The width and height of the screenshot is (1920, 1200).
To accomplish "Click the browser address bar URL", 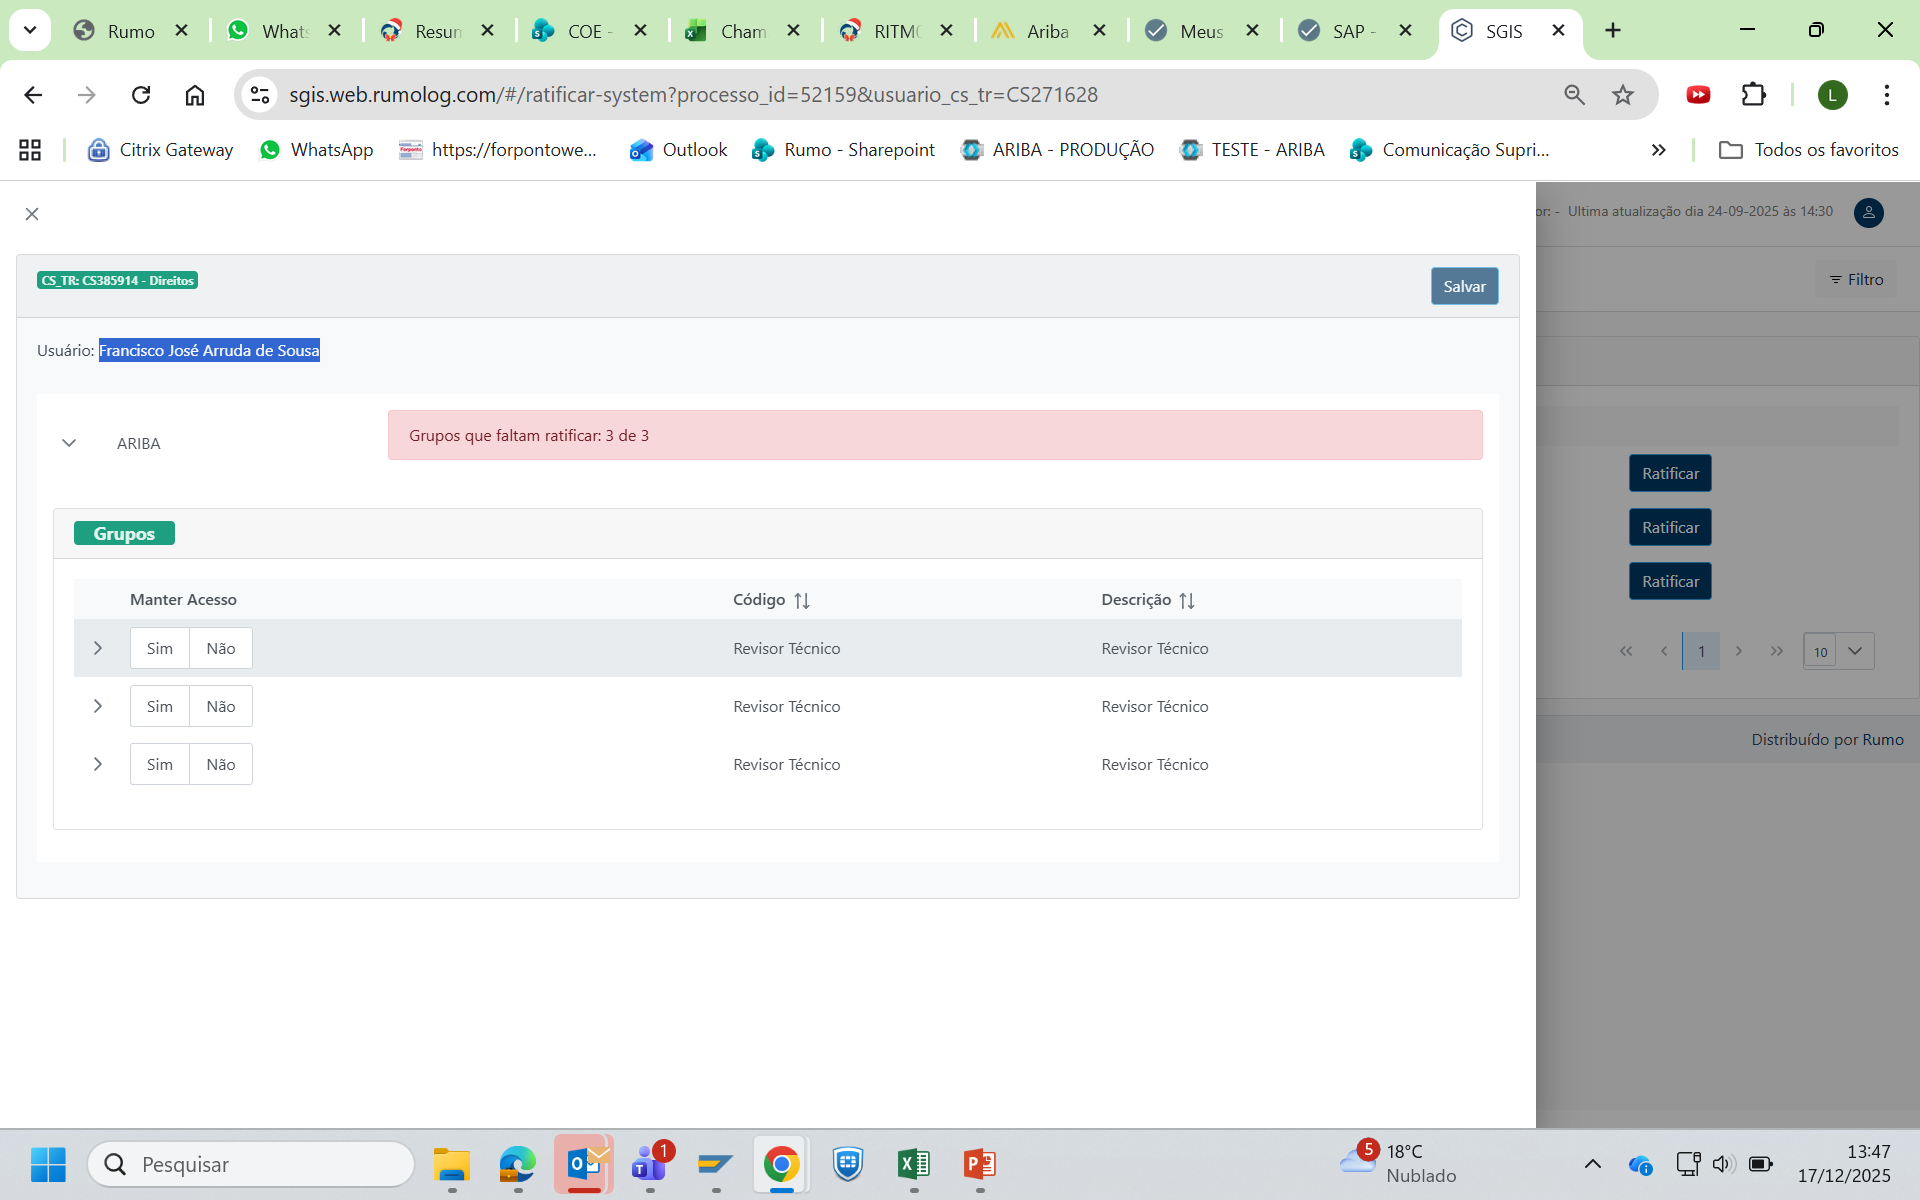I will pyautogui.click(x=693, y=95).
